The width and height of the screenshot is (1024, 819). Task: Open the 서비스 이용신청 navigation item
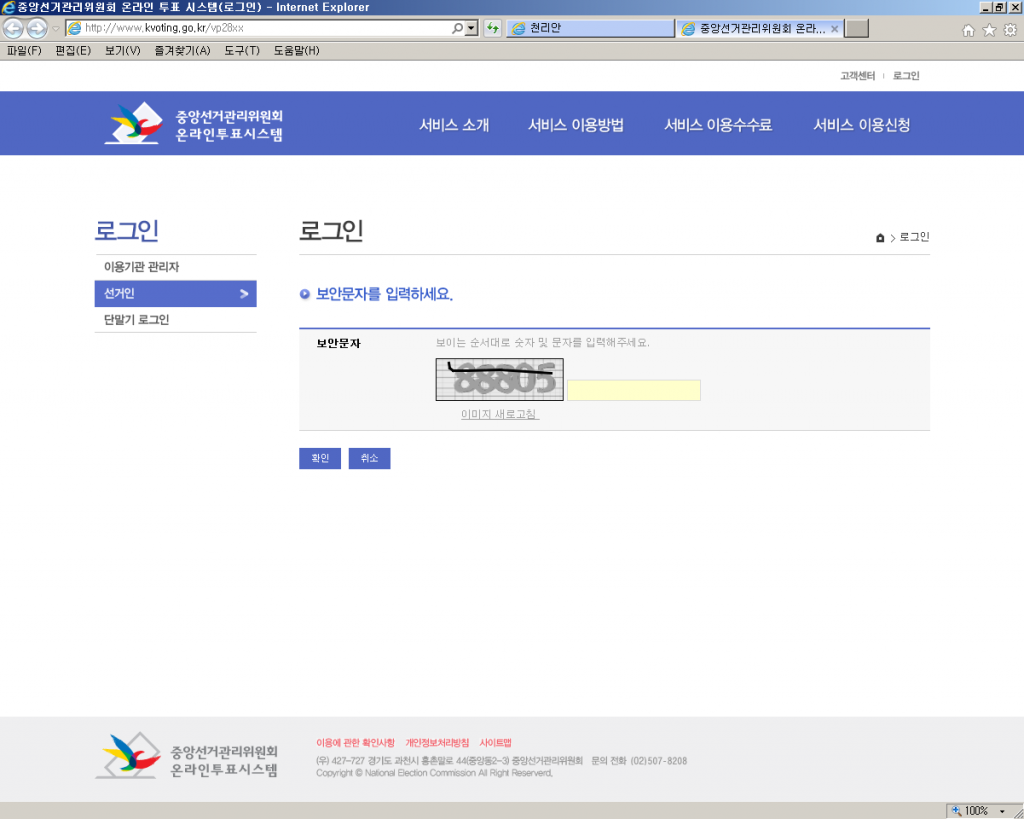(x=861, y=125)
